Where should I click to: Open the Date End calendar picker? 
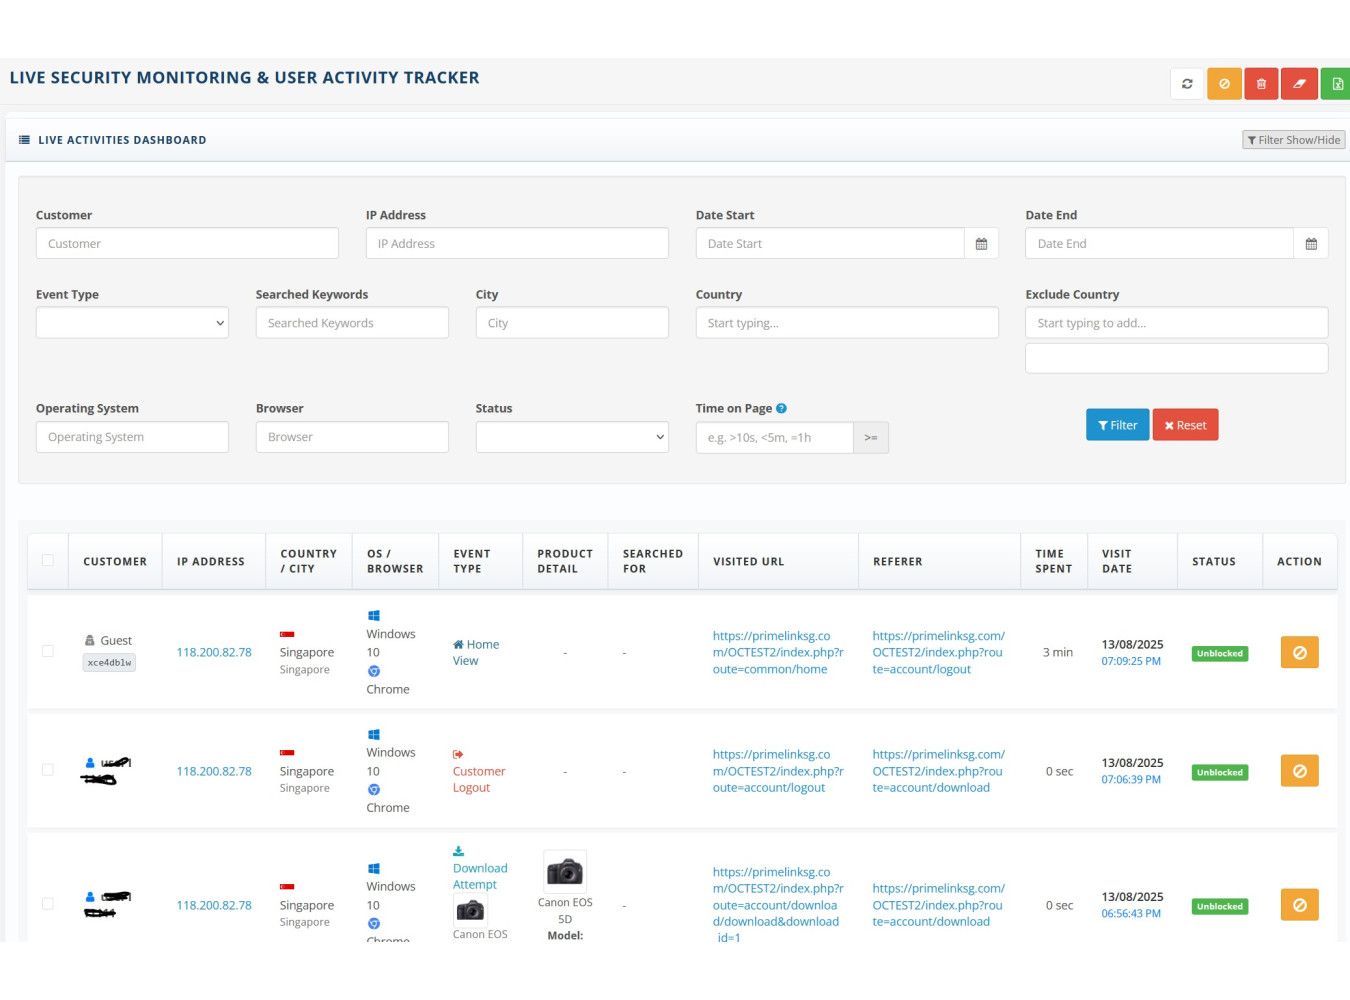[x=1311, y=244]
